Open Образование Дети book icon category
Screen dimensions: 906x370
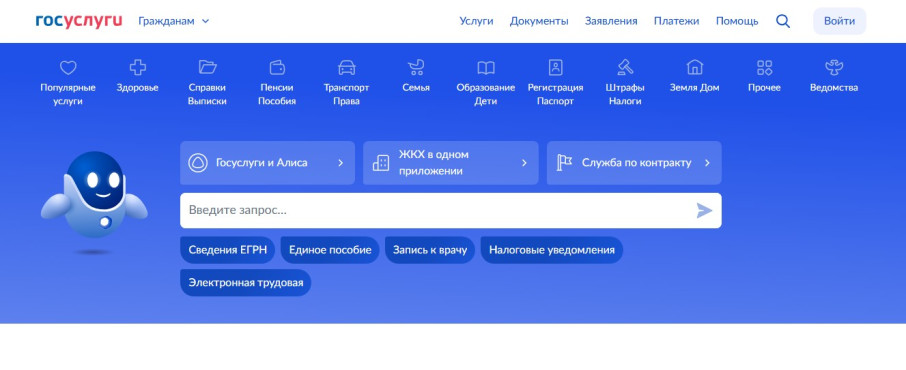pos(485,83)
